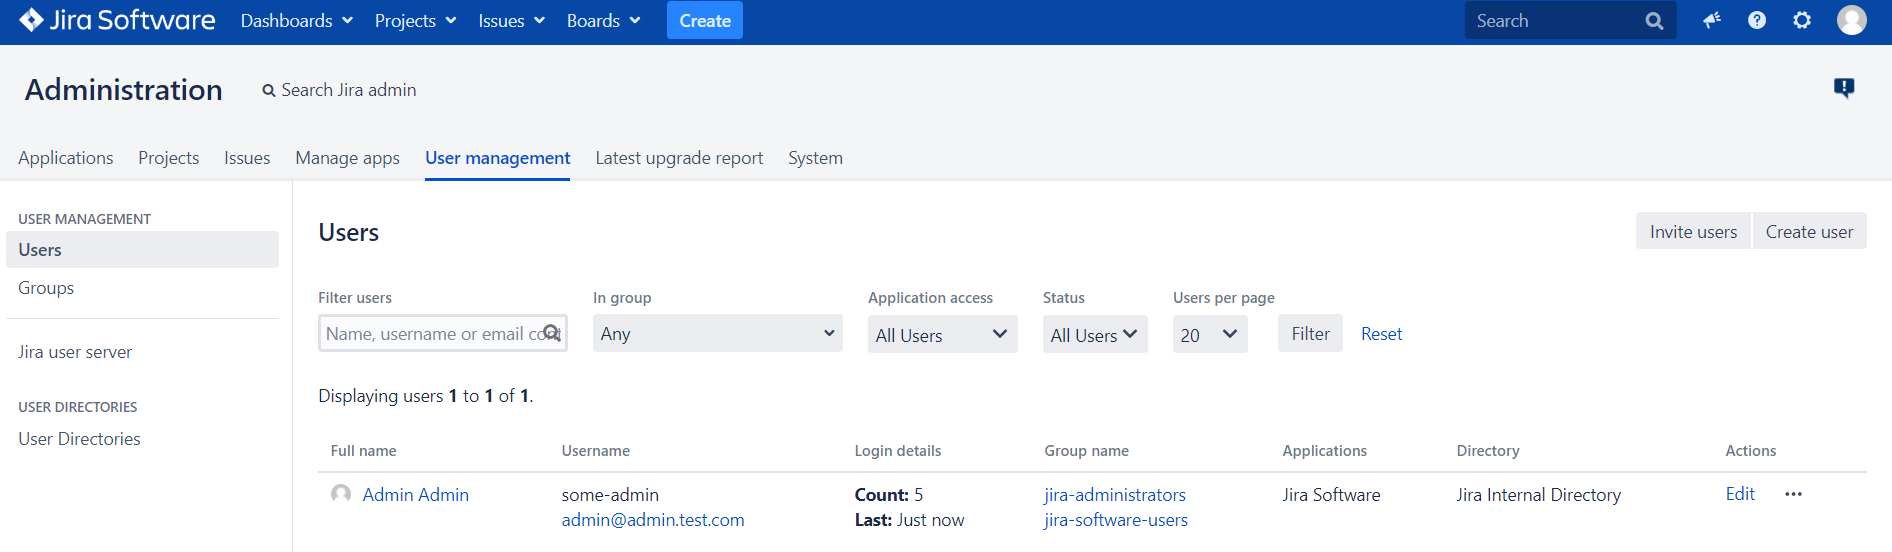Open the help question mark icon
1892x552 pixels.
click(x=1757, y=20)
